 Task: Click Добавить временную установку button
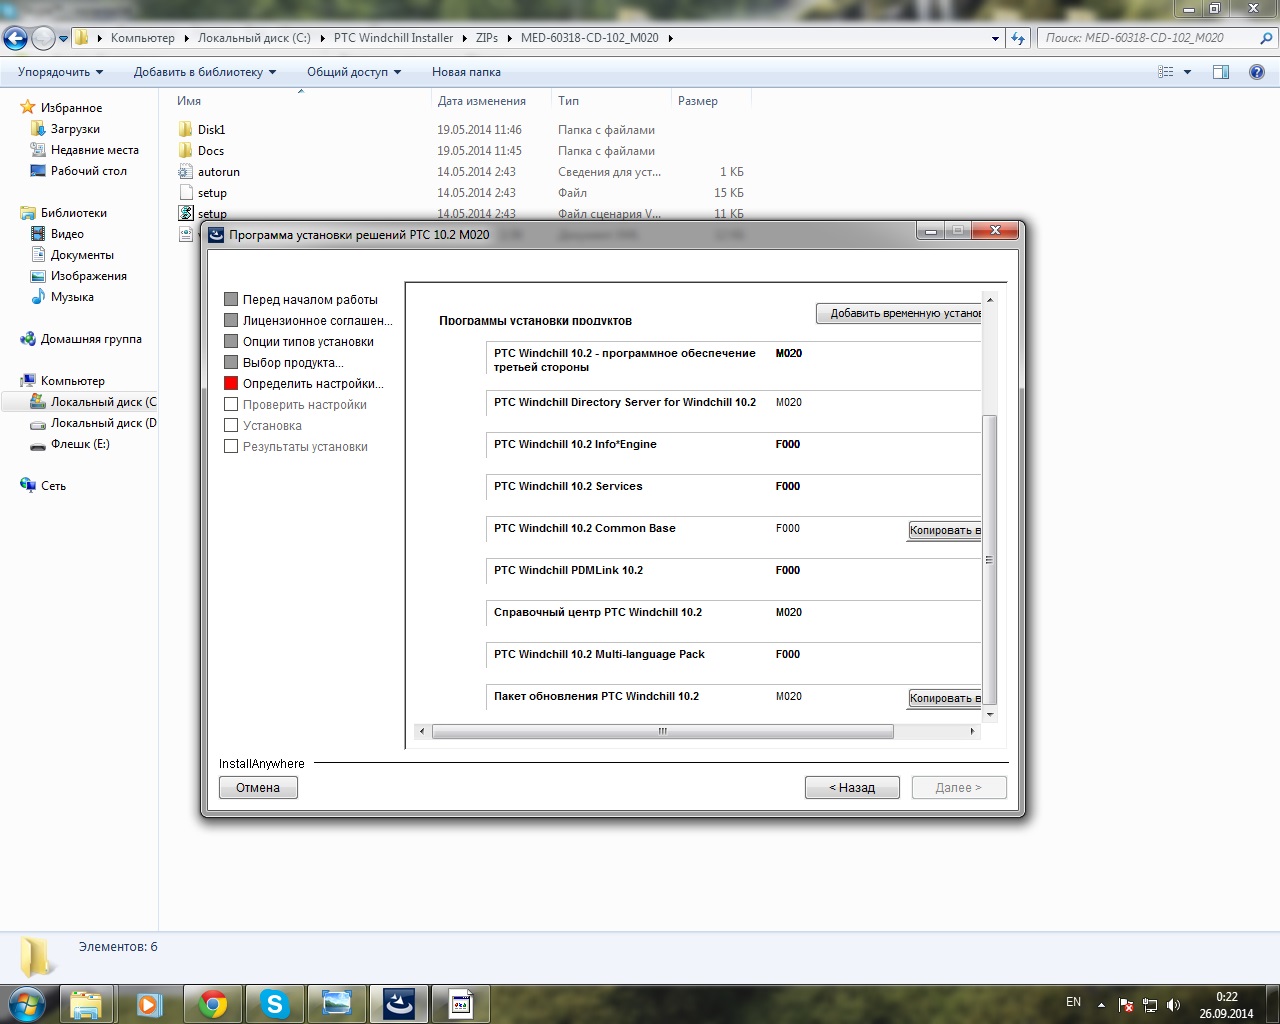(x=899, y=313)
